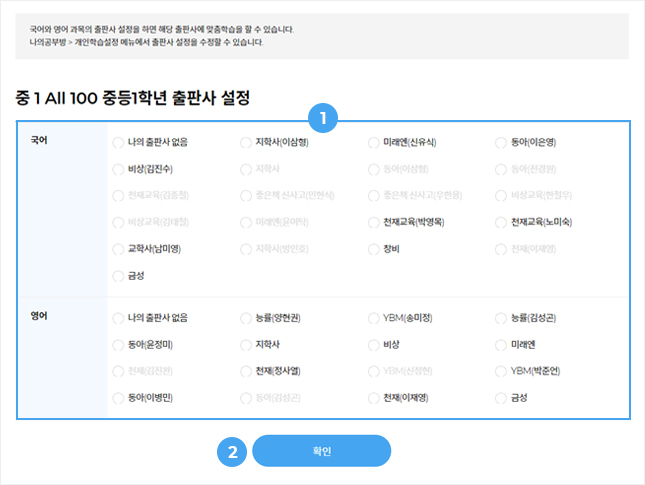Choose 비상교육(한철우) radio button
The height and width of the screenshot is (485, 645).
[x=501, y=196]
